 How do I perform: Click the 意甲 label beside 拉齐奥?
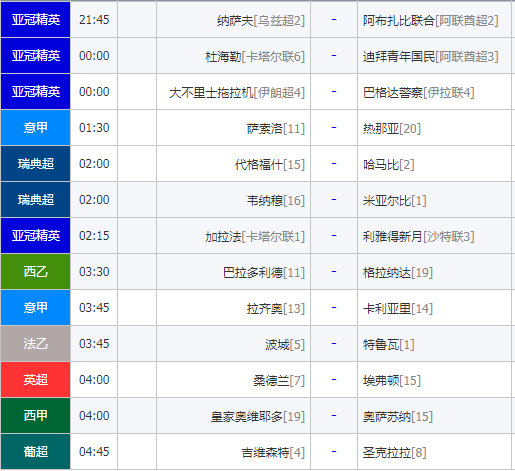36,308
